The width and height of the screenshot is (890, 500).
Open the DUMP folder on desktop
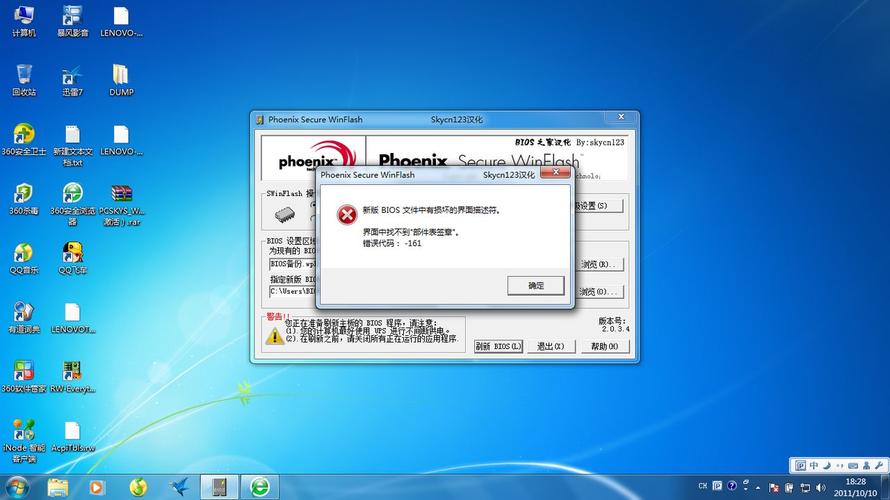tap(121, 80)
